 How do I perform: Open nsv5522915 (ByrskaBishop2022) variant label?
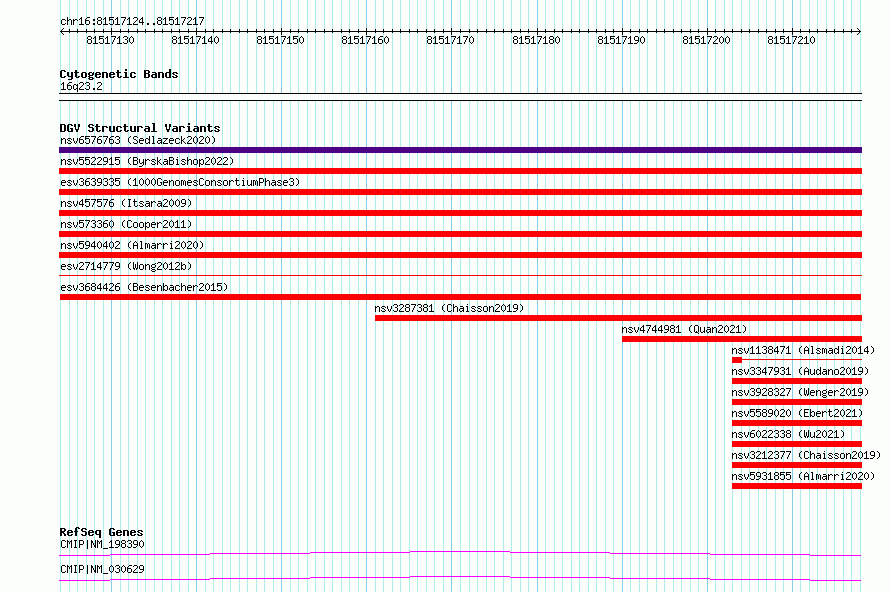147,161
